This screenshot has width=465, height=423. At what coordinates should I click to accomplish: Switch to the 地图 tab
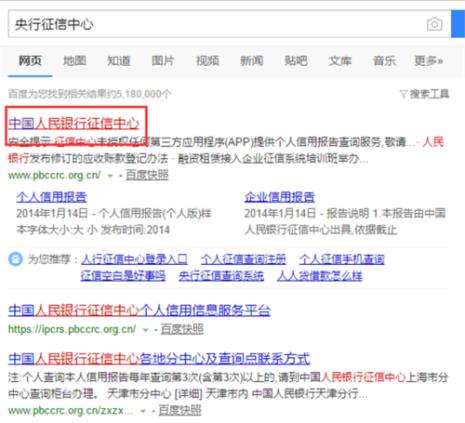coord(75,61)
